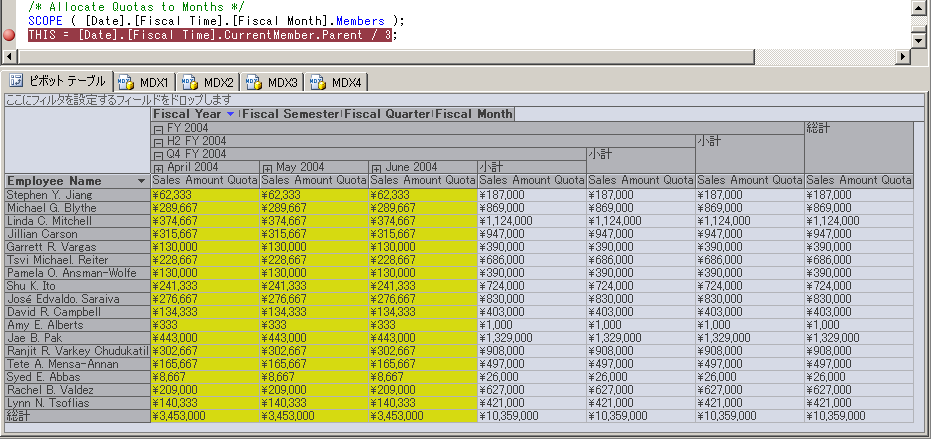The width and height of the screenshot is (931, 439).
Task: Expand the June 2004 column
Action: pyautogui.click(x=376, y=168)
